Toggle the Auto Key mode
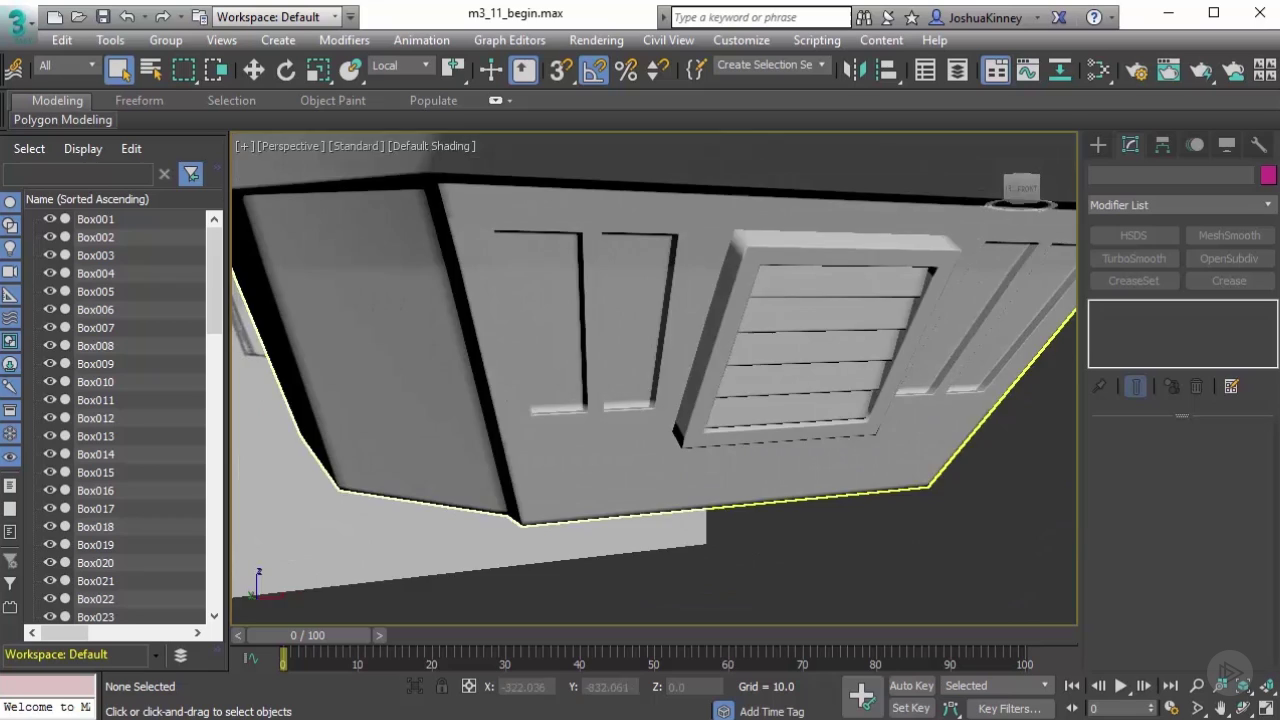1280x720 pixels. click(911, 686)
